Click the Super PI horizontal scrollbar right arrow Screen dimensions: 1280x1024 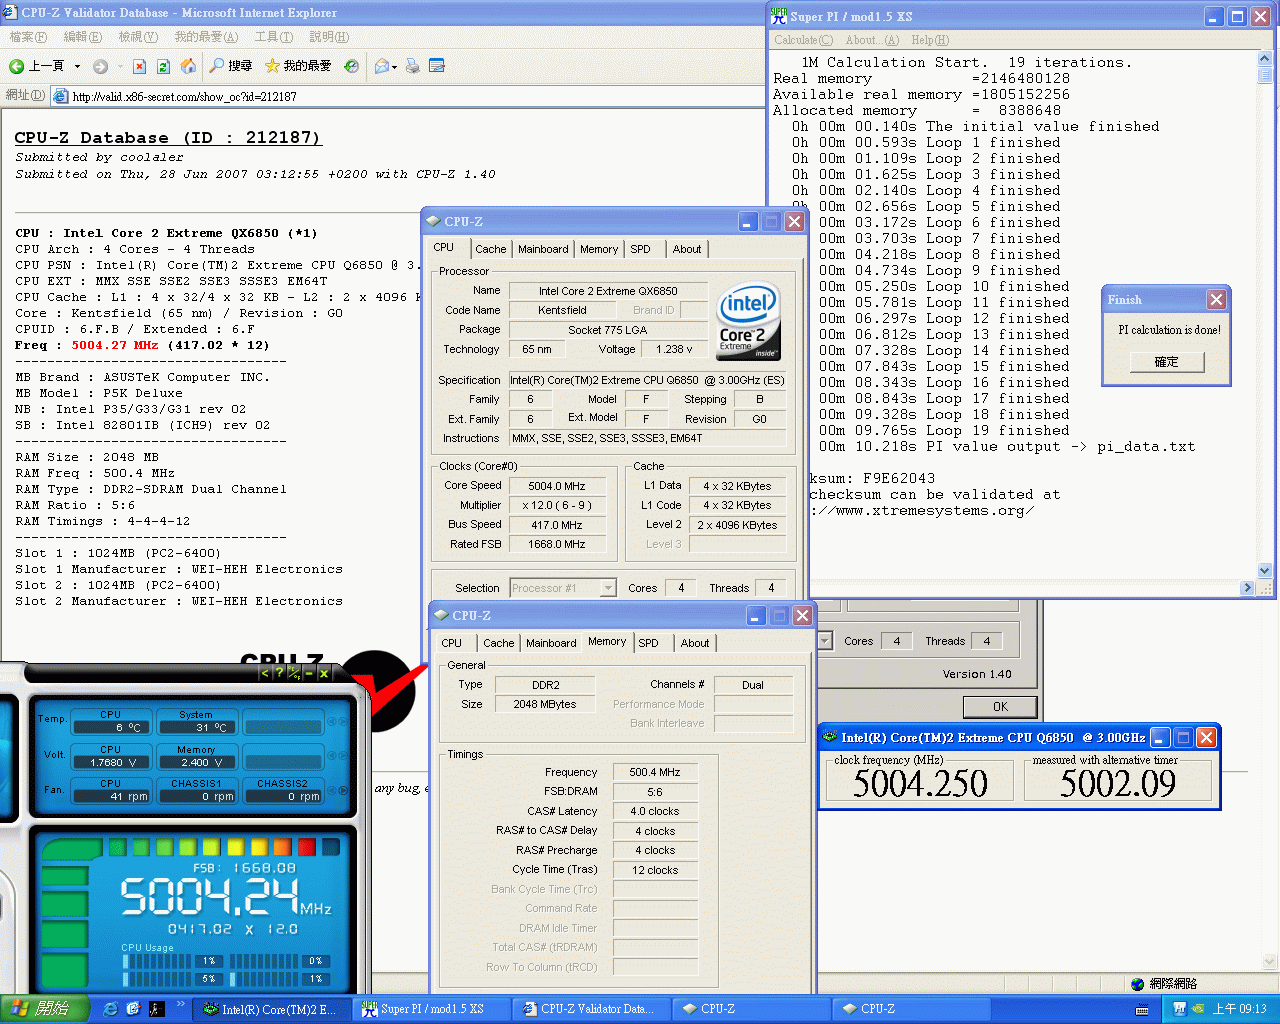[x=1247, y=588]
